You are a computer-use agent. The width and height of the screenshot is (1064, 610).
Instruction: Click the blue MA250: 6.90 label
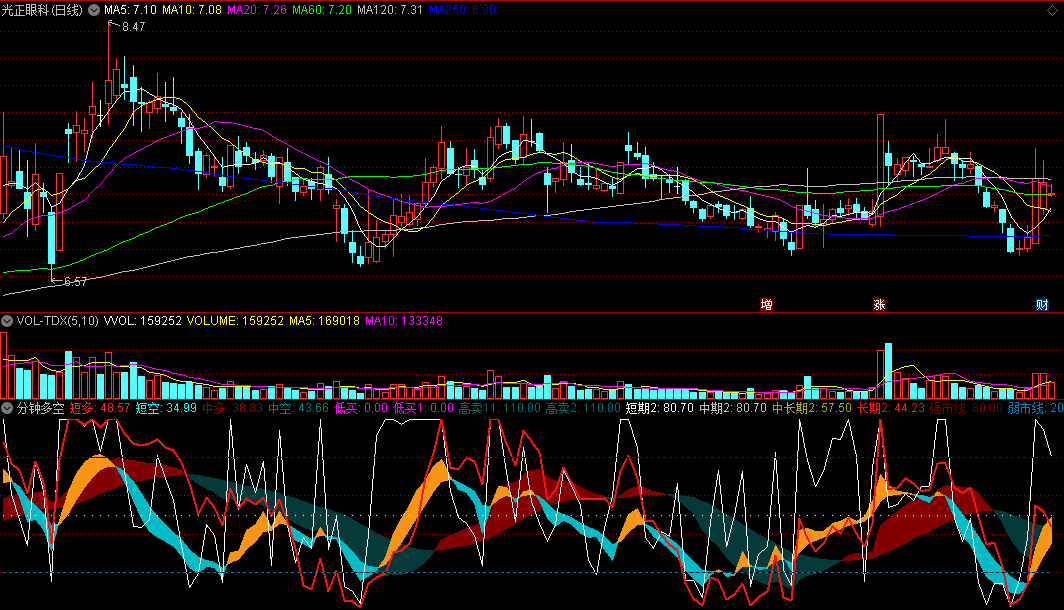click(463, 10)
